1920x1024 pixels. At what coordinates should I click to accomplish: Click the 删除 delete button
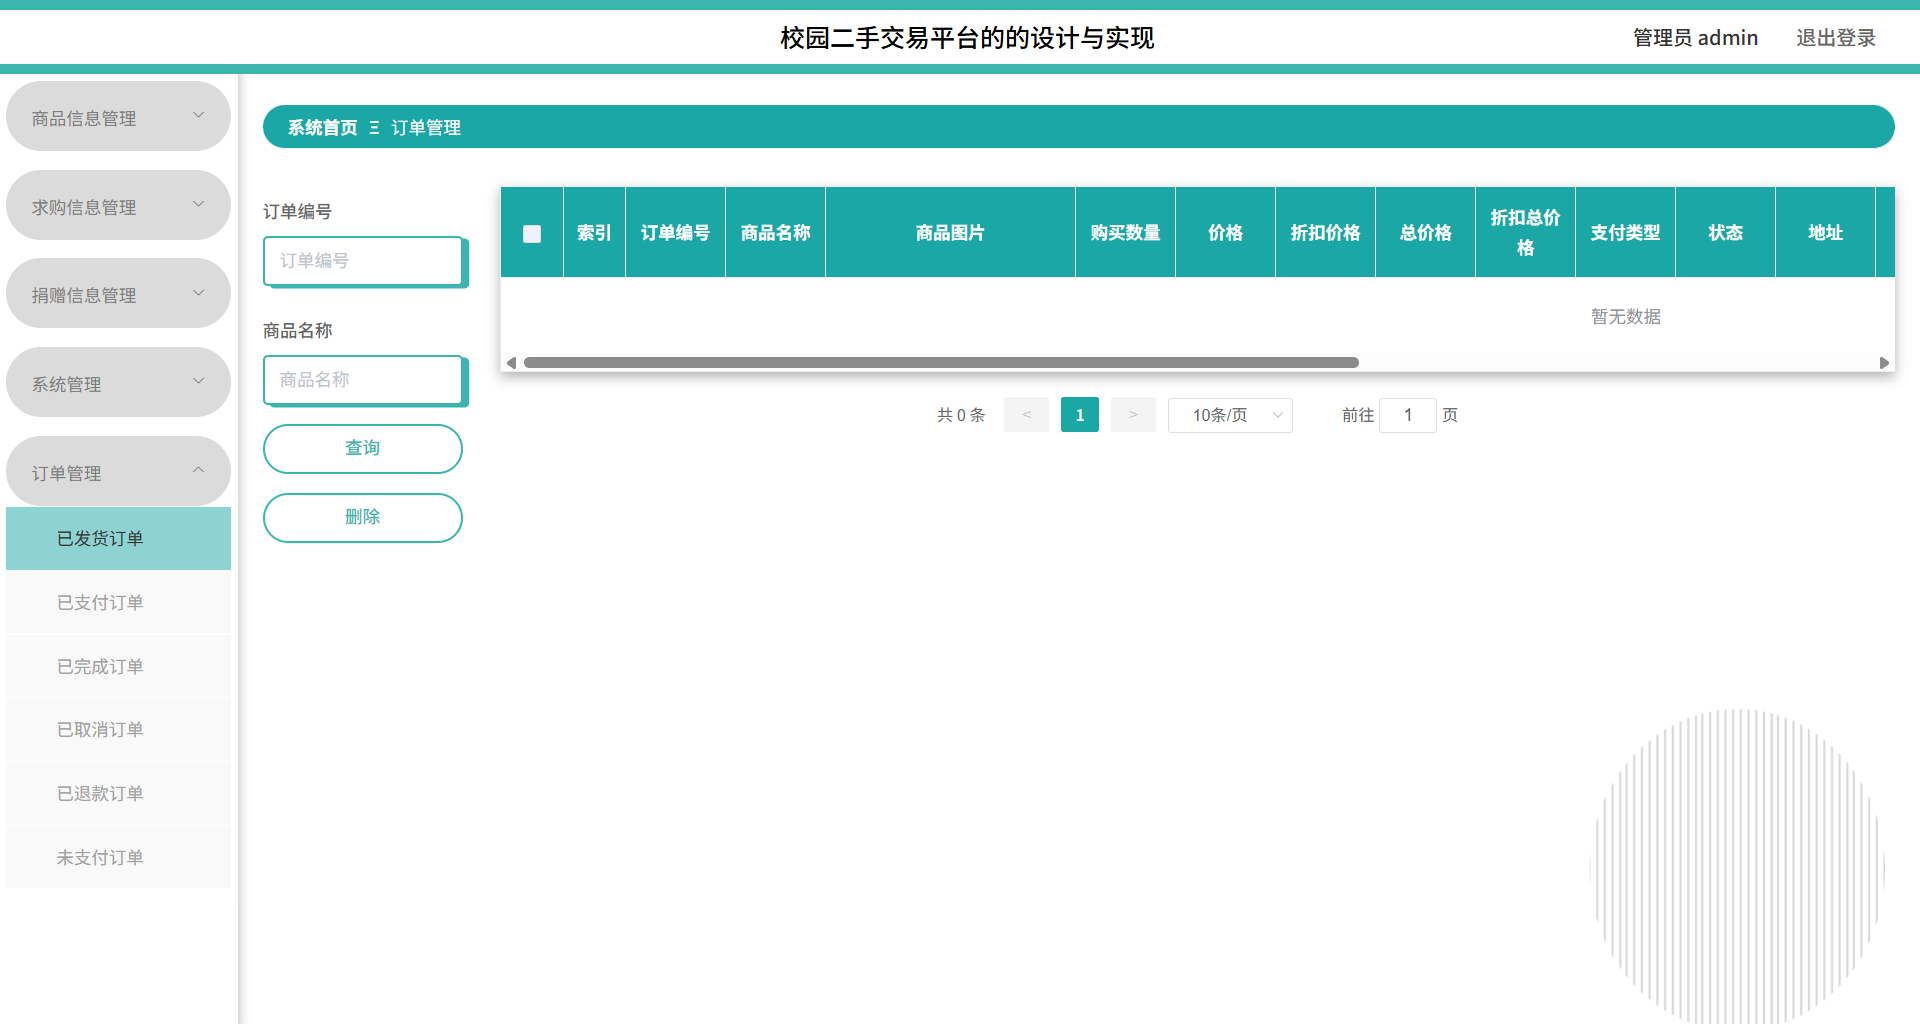tap(362, 517)
